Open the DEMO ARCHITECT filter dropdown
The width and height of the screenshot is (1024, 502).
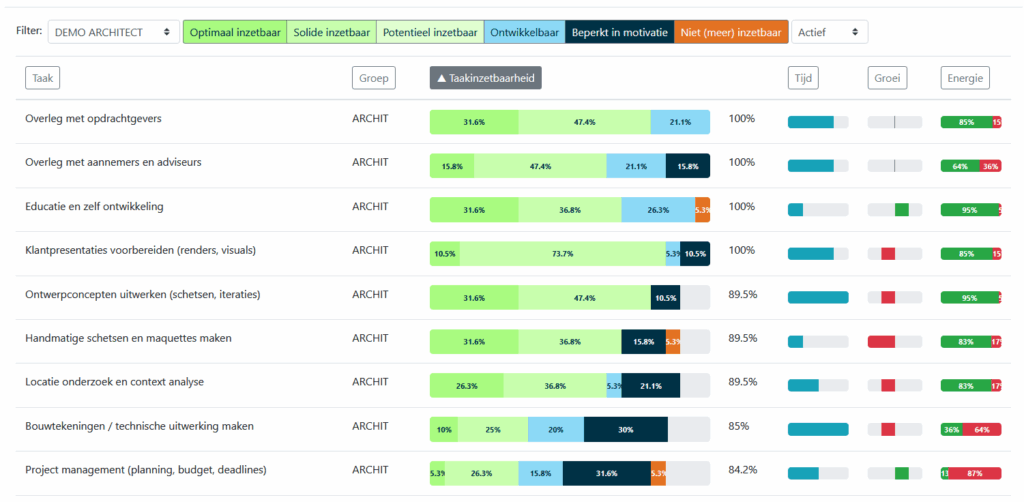coord(113,32)
